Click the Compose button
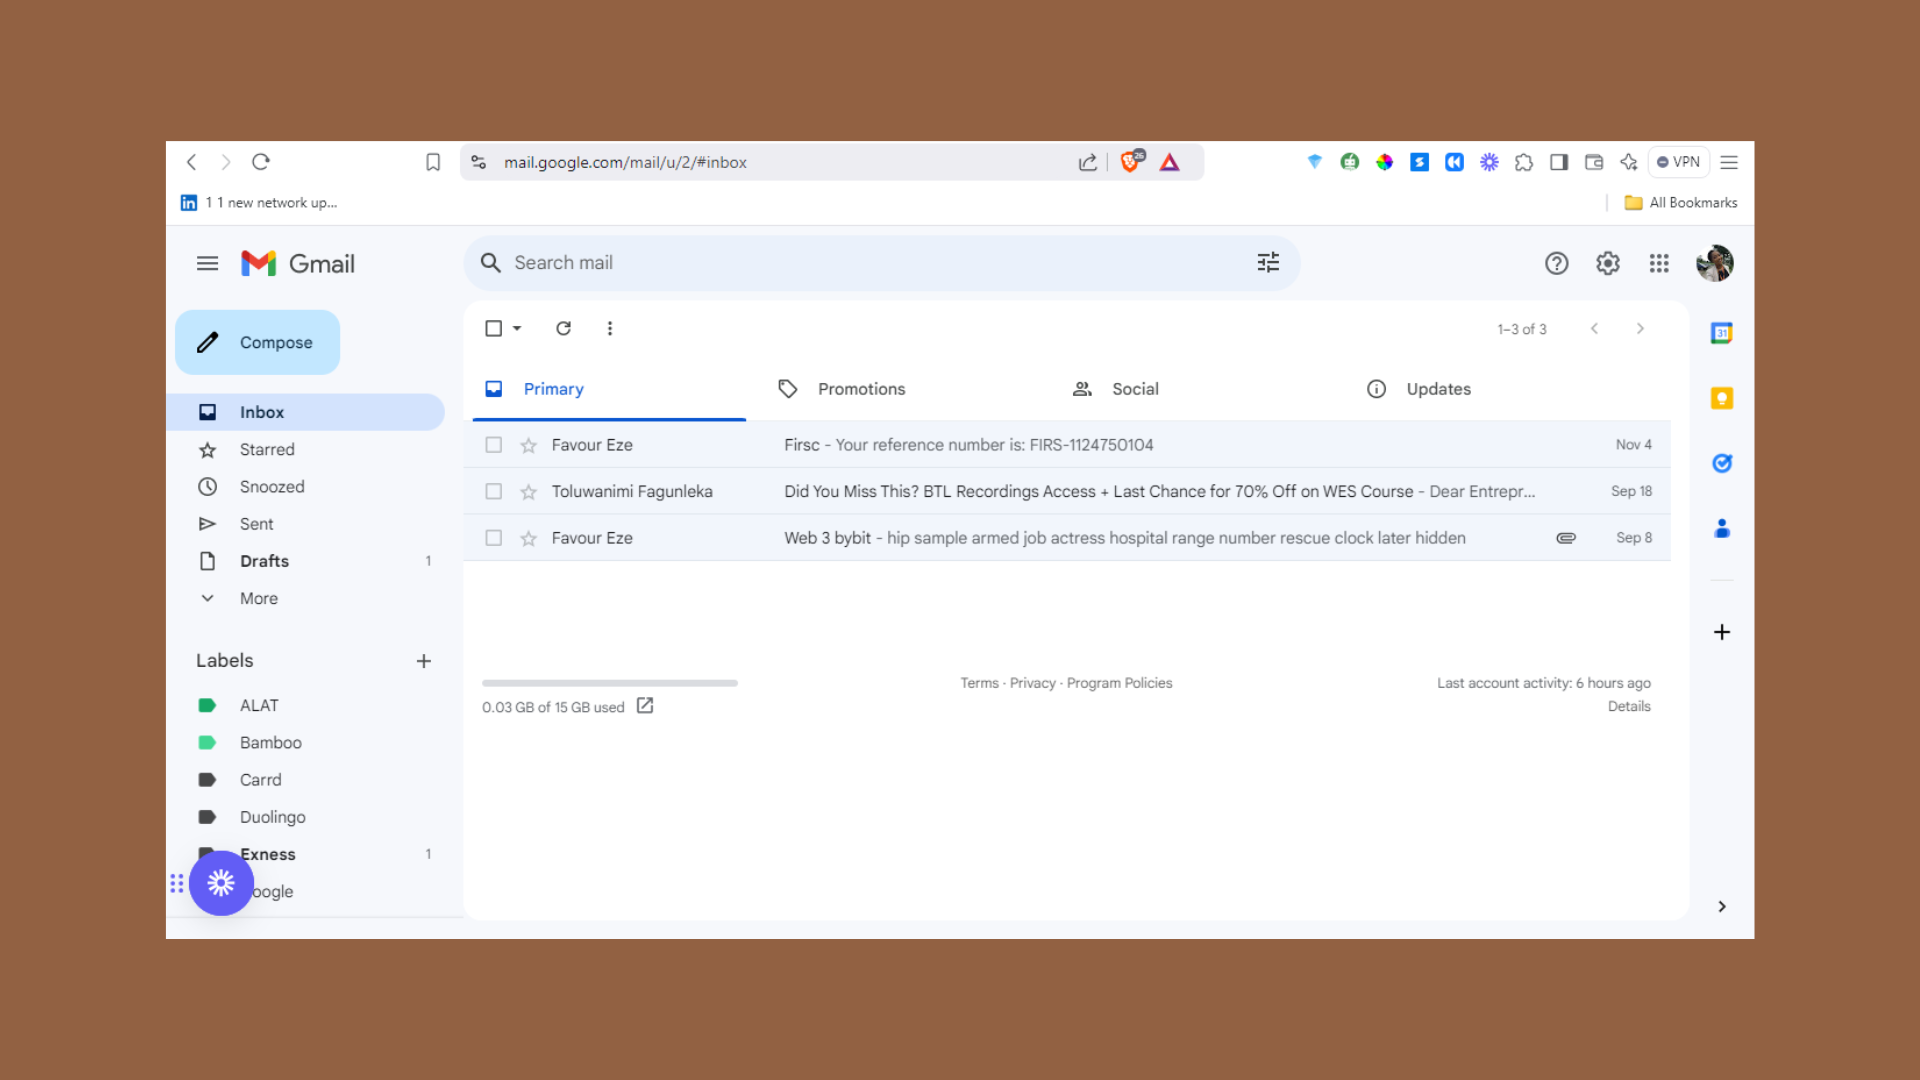This screenshot has height=1080, width=1920. pos(257,342)
